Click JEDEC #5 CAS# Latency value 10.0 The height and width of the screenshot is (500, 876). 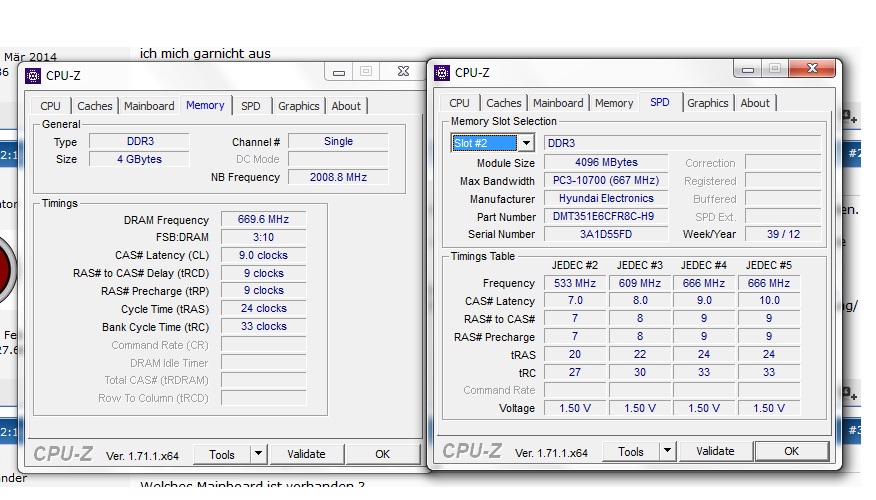tap(769, 301)
